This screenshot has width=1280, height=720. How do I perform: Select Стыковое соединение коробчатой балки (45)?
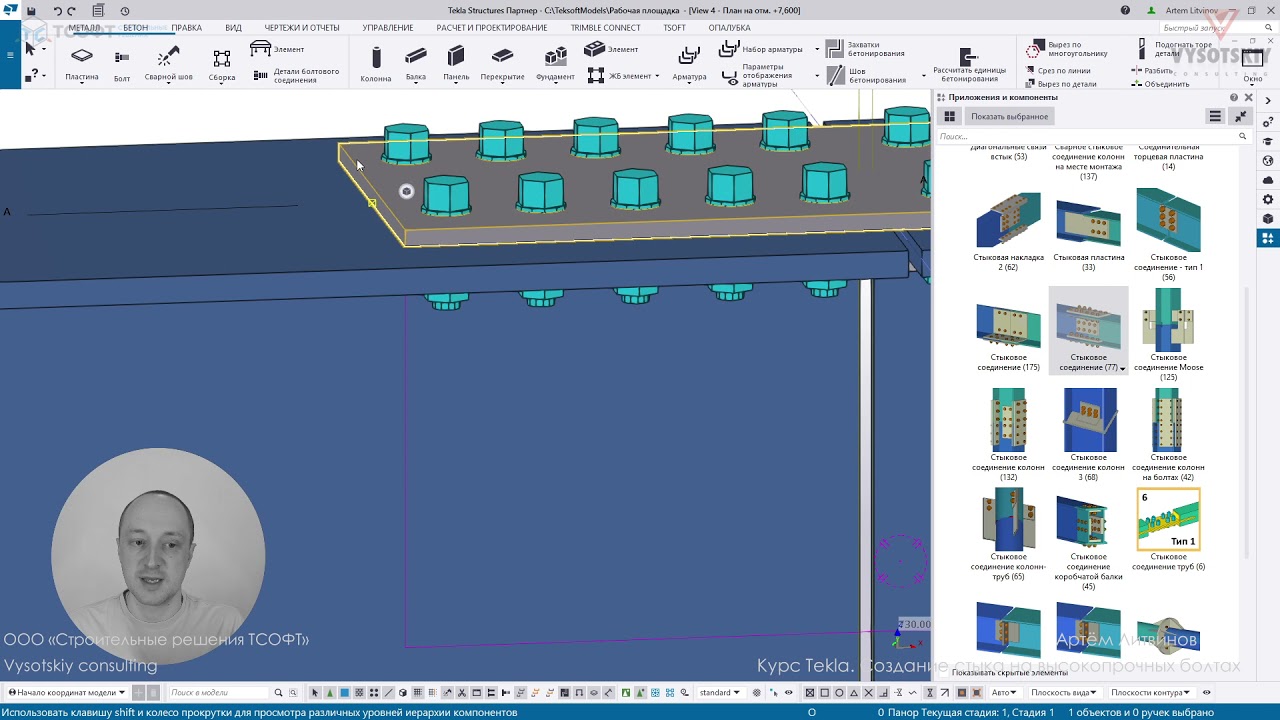click(x=1088, y=540)
